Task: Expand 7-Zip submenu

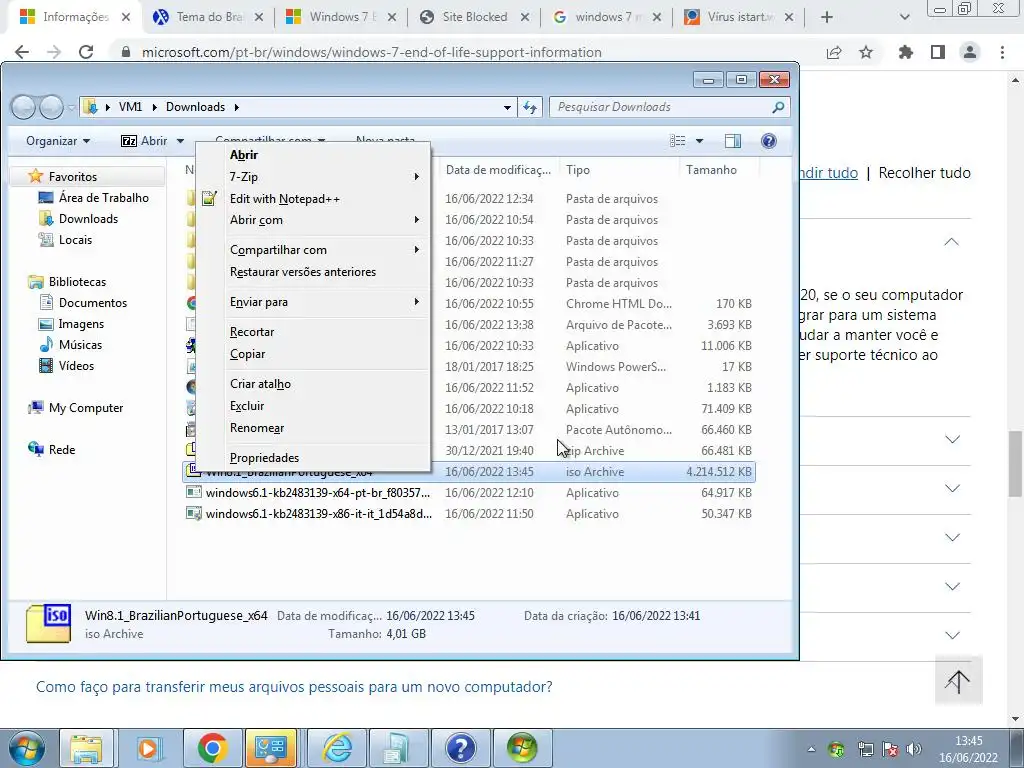Action: (x=313, y=177)
